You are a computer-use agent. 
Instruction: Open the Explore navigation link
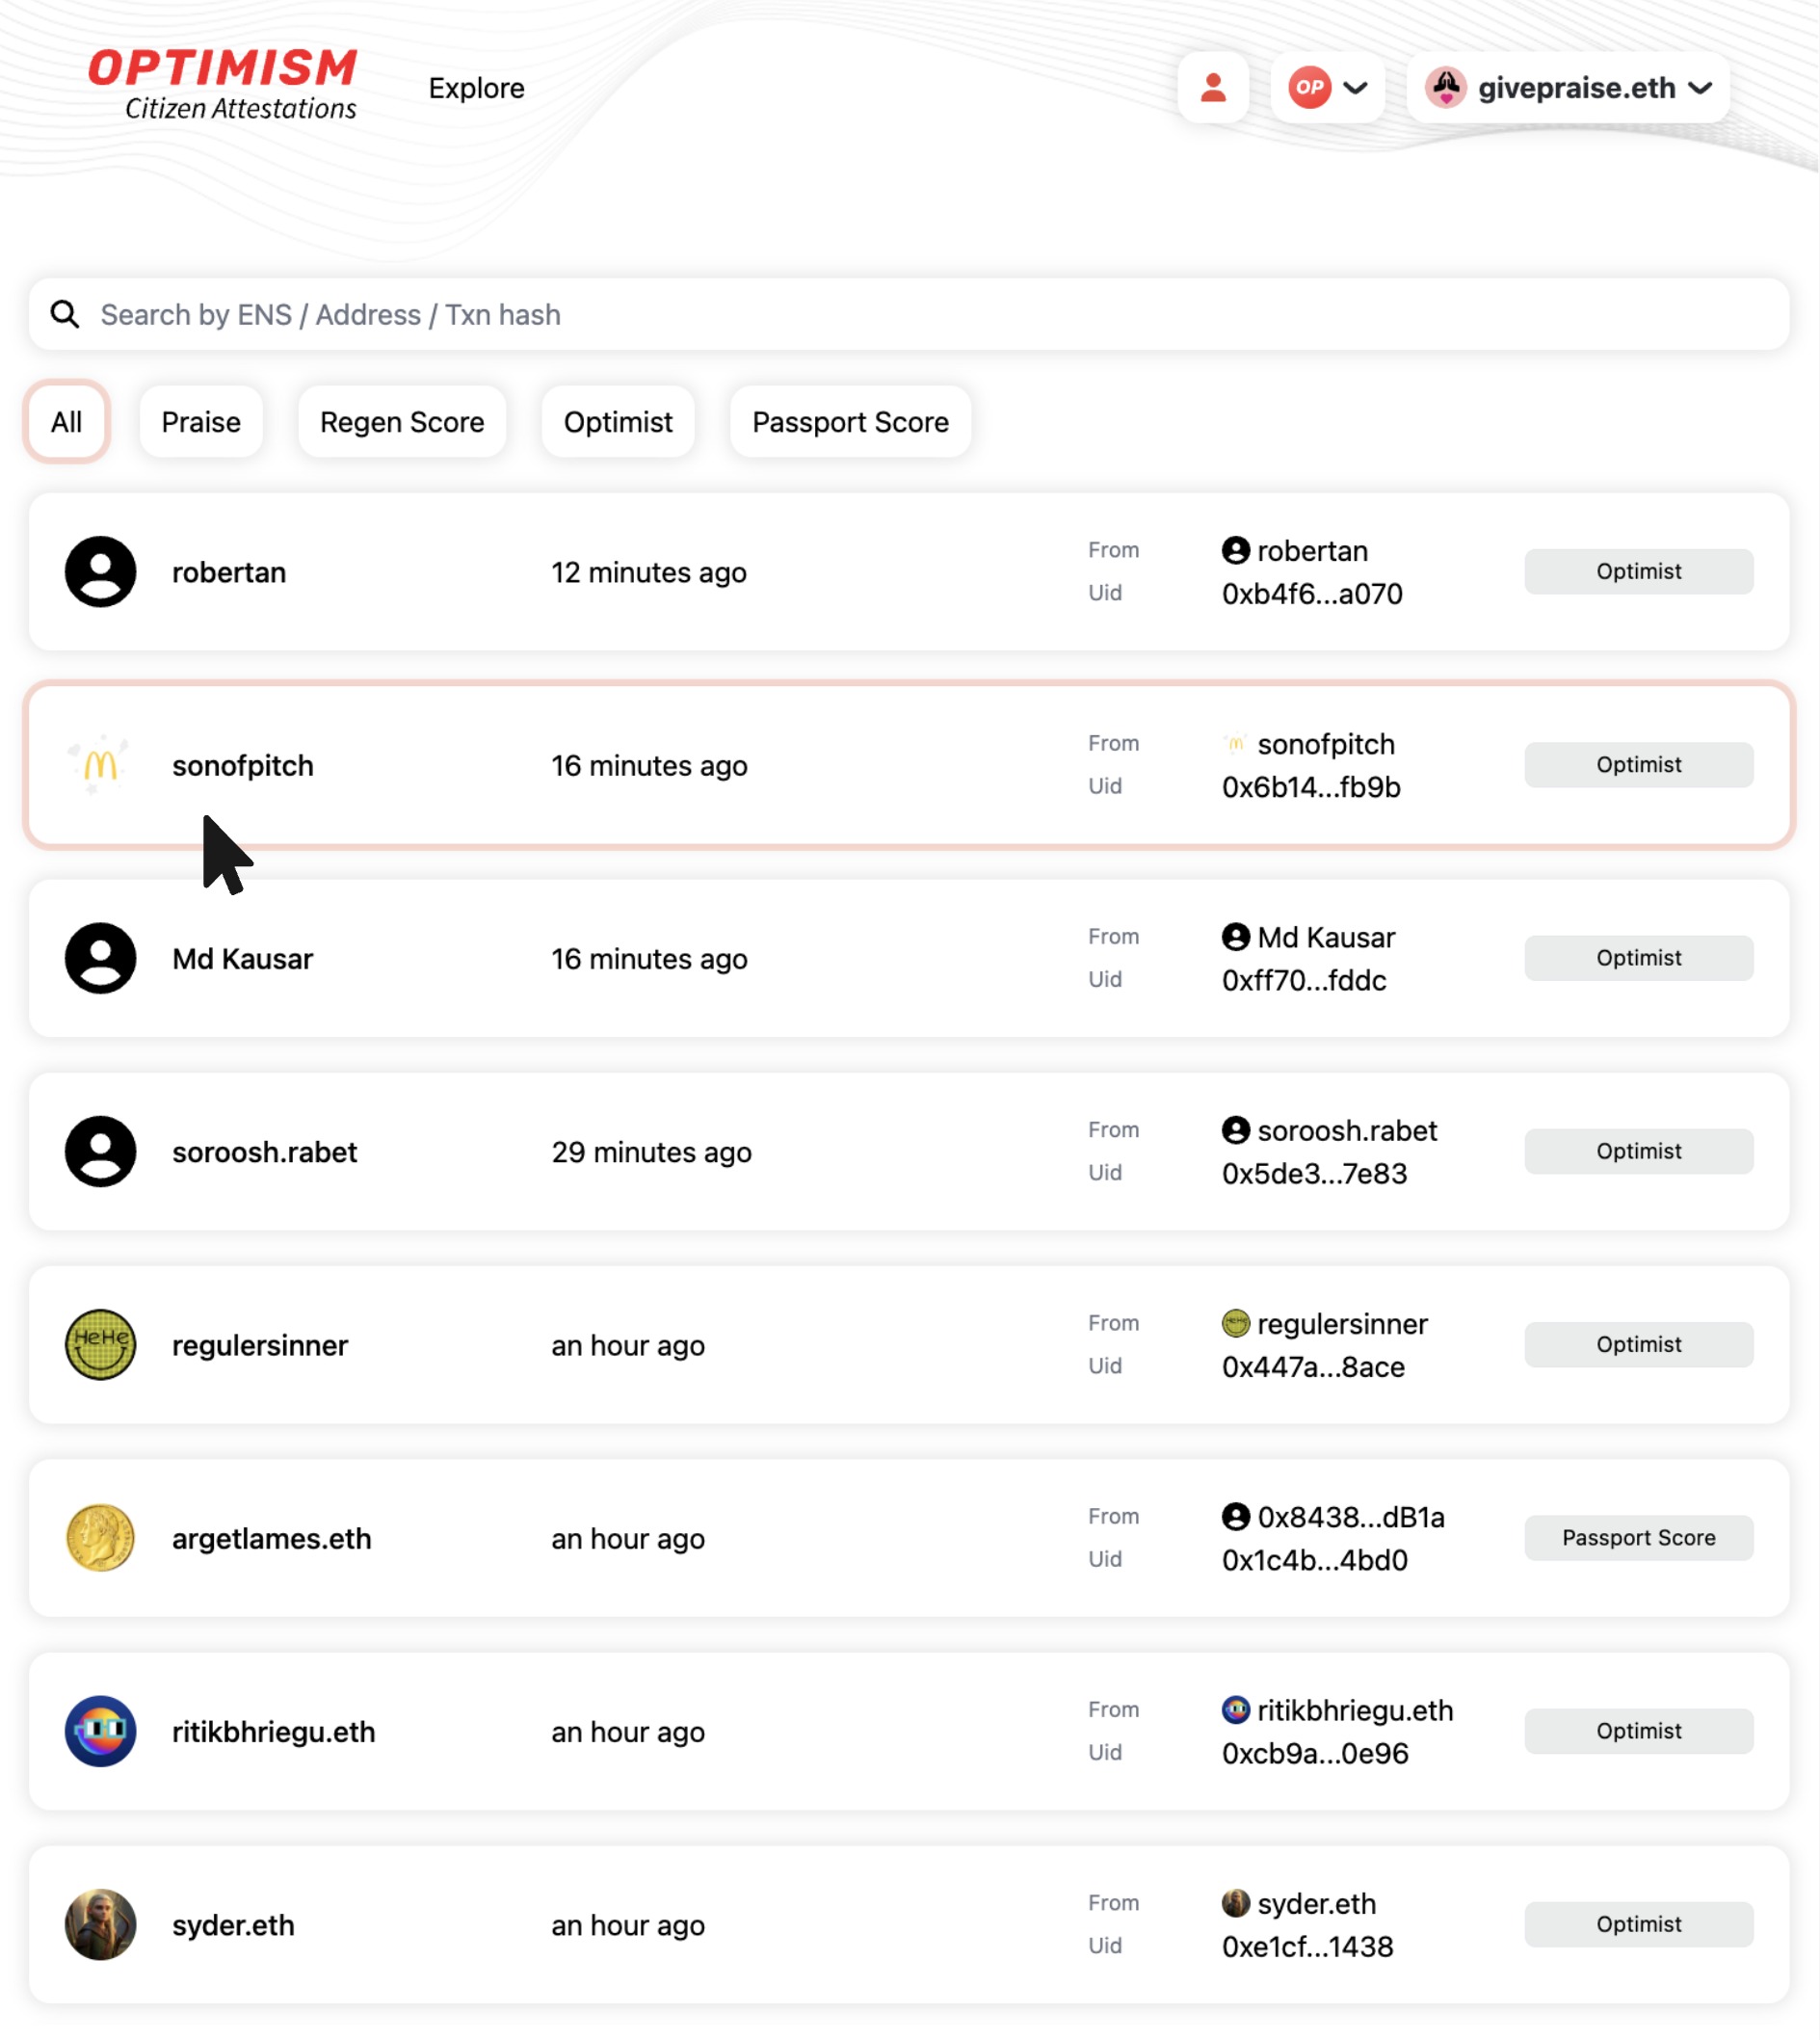(x=476, y=88)
